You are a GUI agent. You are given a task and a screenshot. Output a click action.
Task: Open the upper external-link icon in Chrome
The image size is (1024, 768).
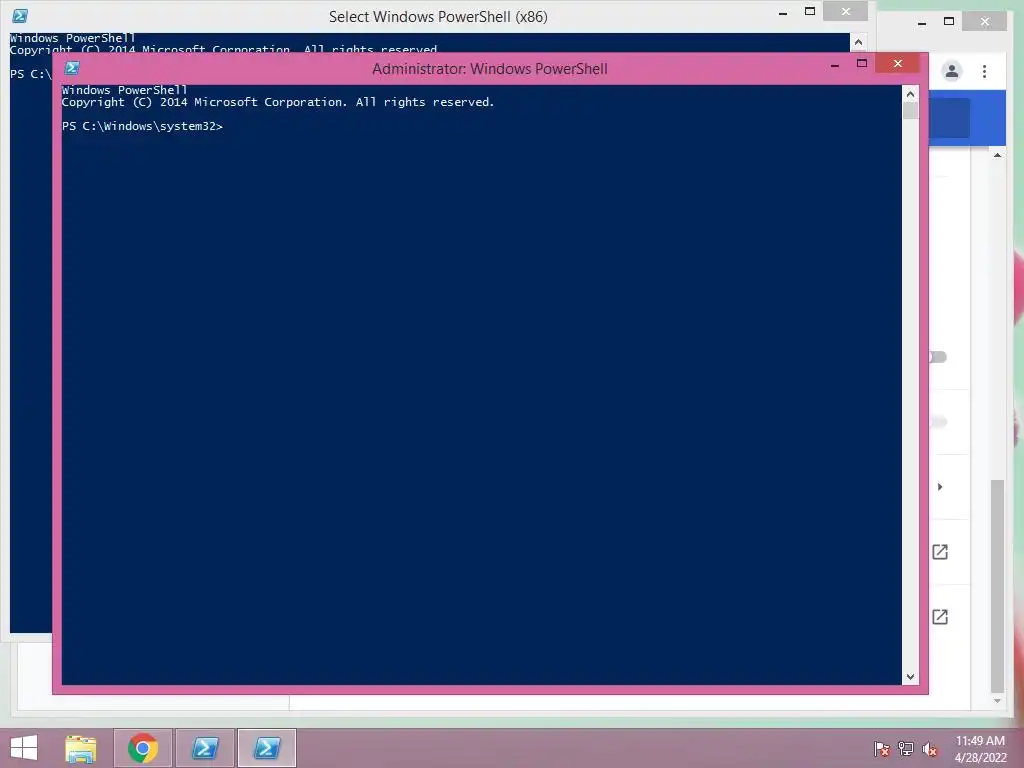[940, 552]
